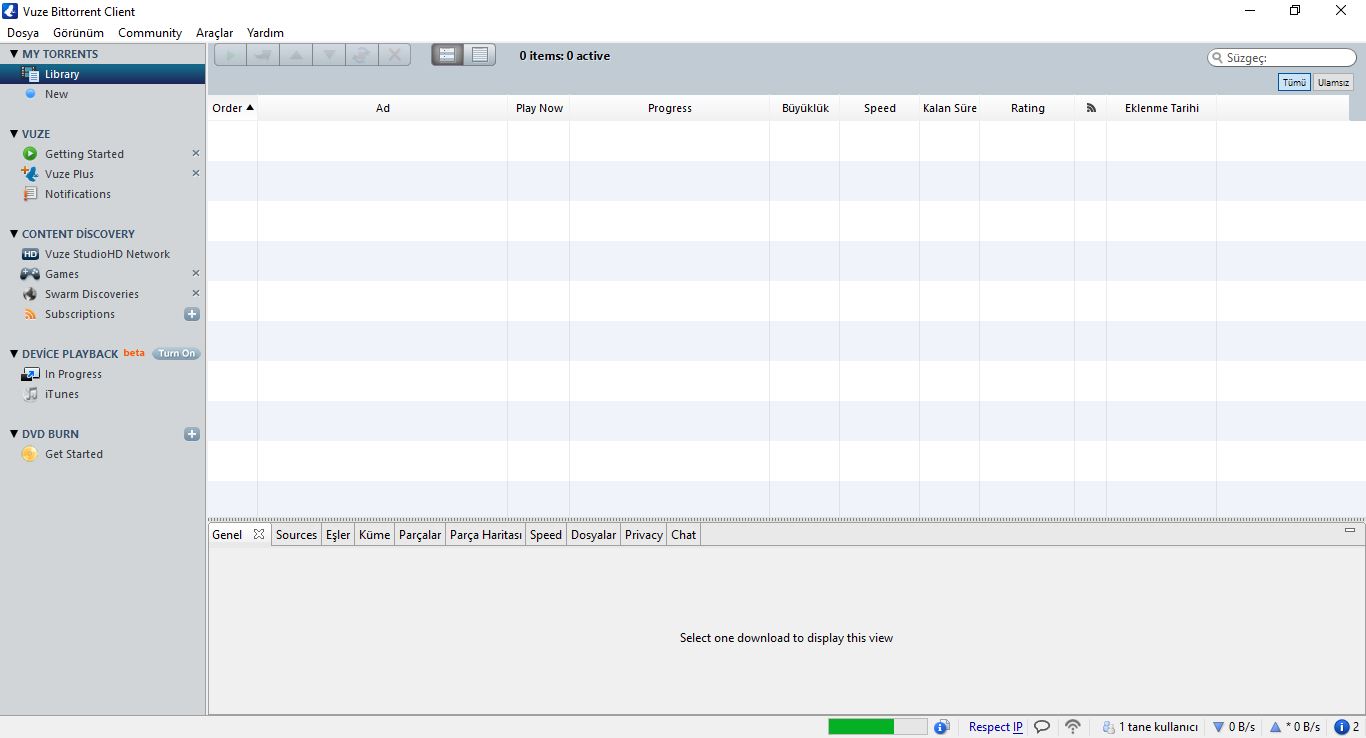The width and height of the screenshot is (1366, 738).
Task: Click the blue info icon with count 2
Action: 1342,727
